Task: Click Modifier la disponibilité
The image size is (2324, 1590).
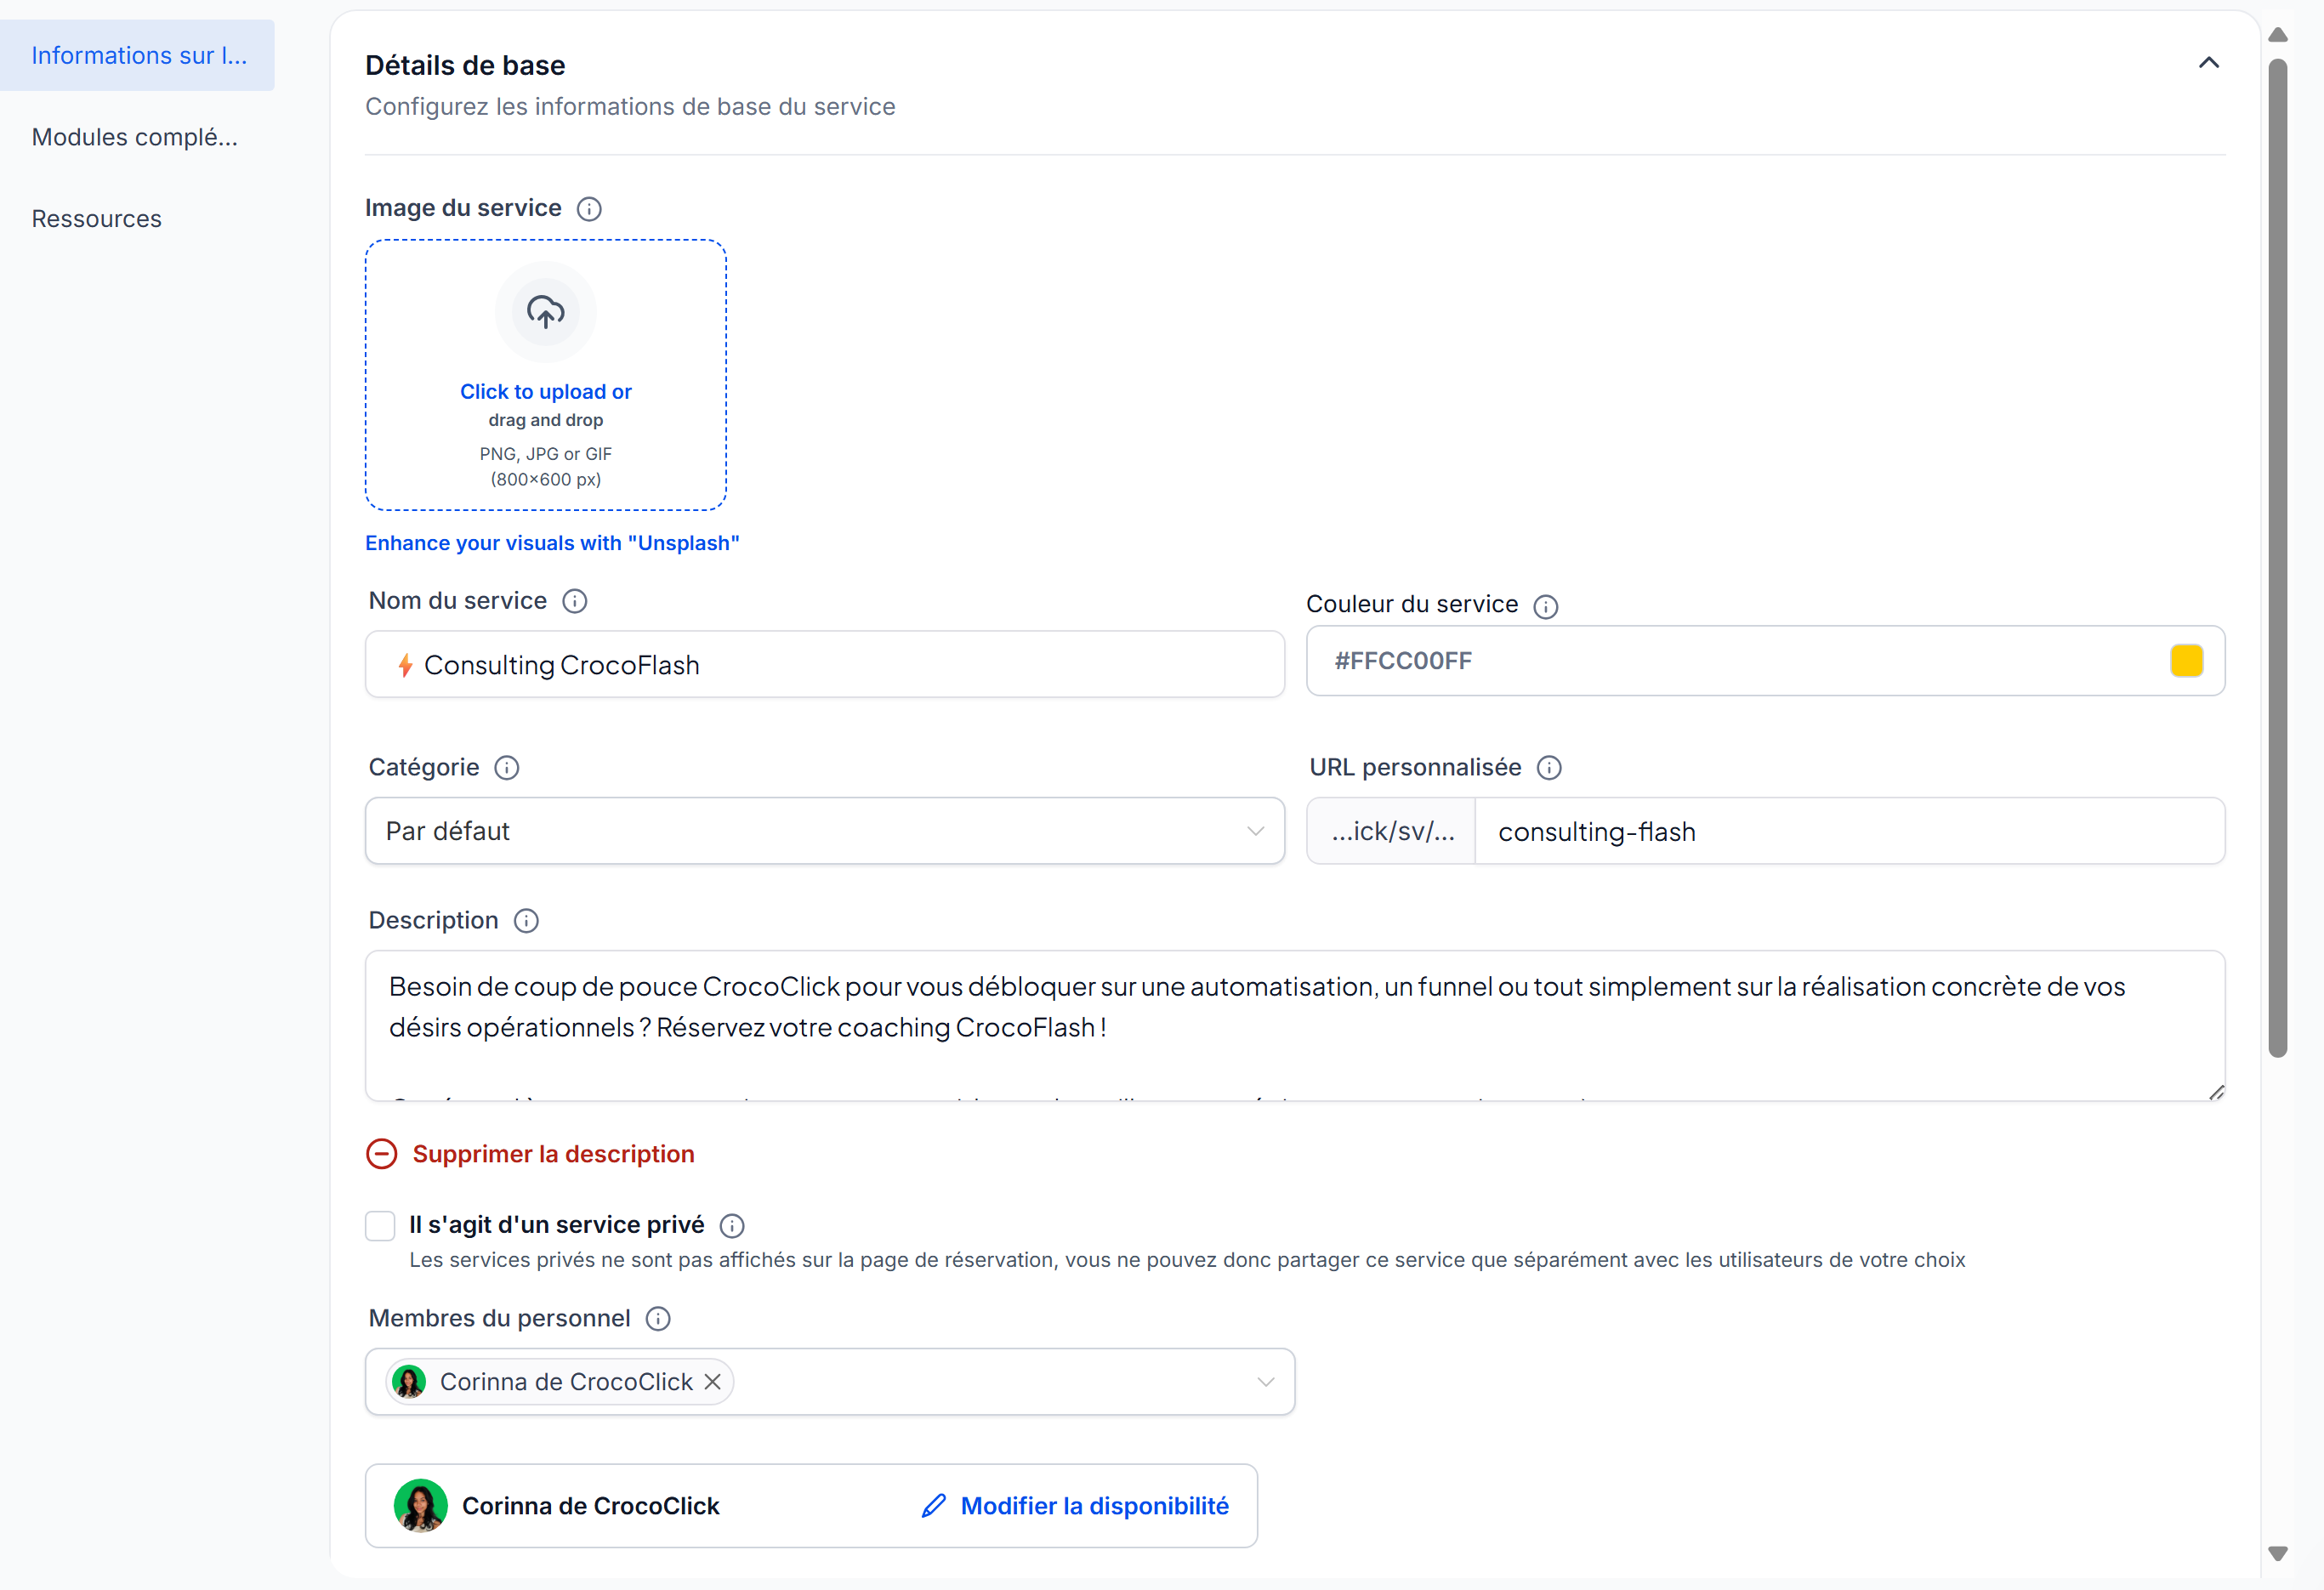Action: click(x=1095, y=1506)
